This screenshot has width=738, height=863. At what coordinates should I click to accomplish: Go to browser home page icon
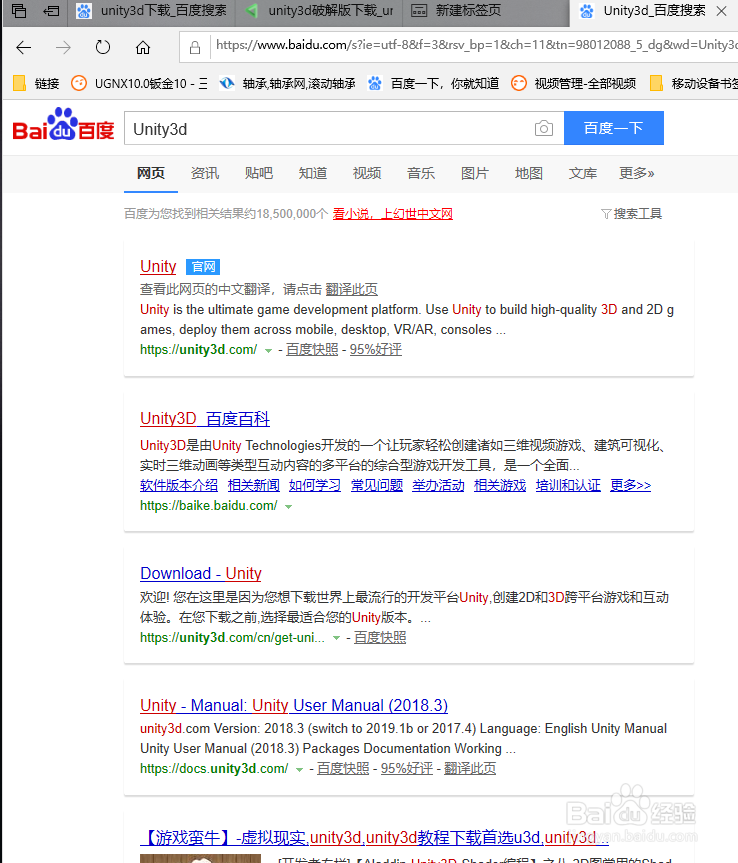tap(143, 48)
